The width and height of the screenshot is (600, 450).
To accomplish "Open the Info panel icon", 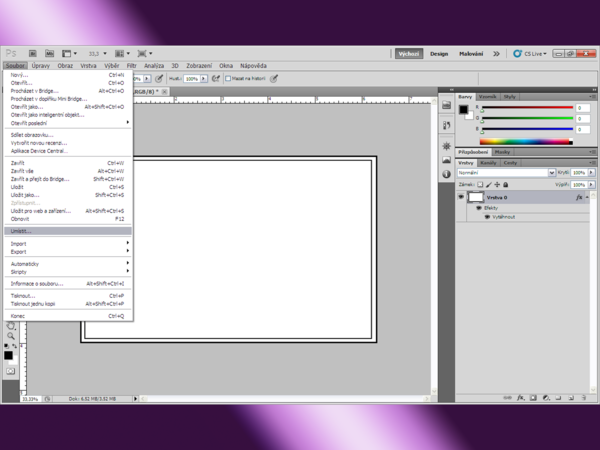I will pyautogui.click(x=447, y=174).
